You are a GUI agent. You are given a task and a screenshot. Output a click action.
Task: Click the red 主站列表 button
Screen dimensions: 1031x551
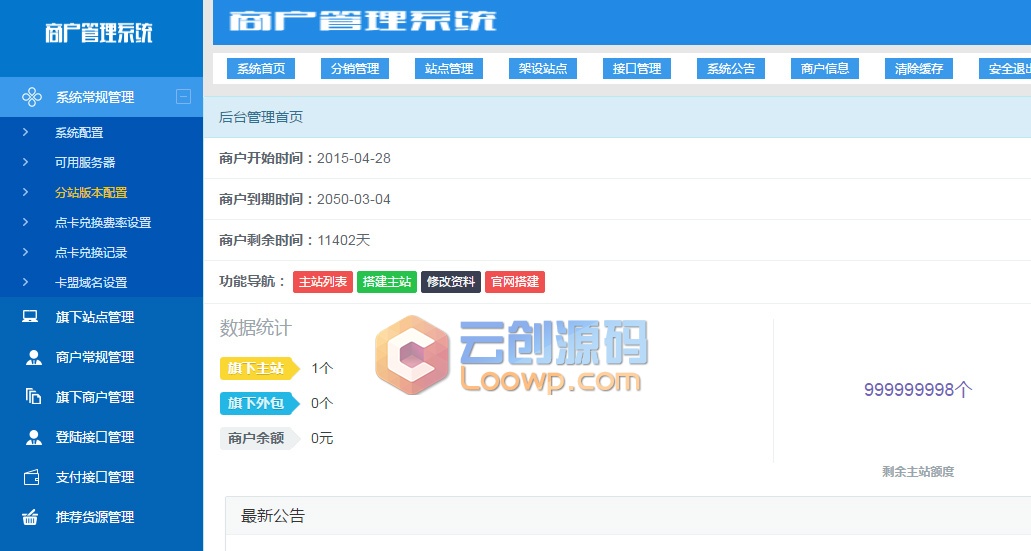323,282
